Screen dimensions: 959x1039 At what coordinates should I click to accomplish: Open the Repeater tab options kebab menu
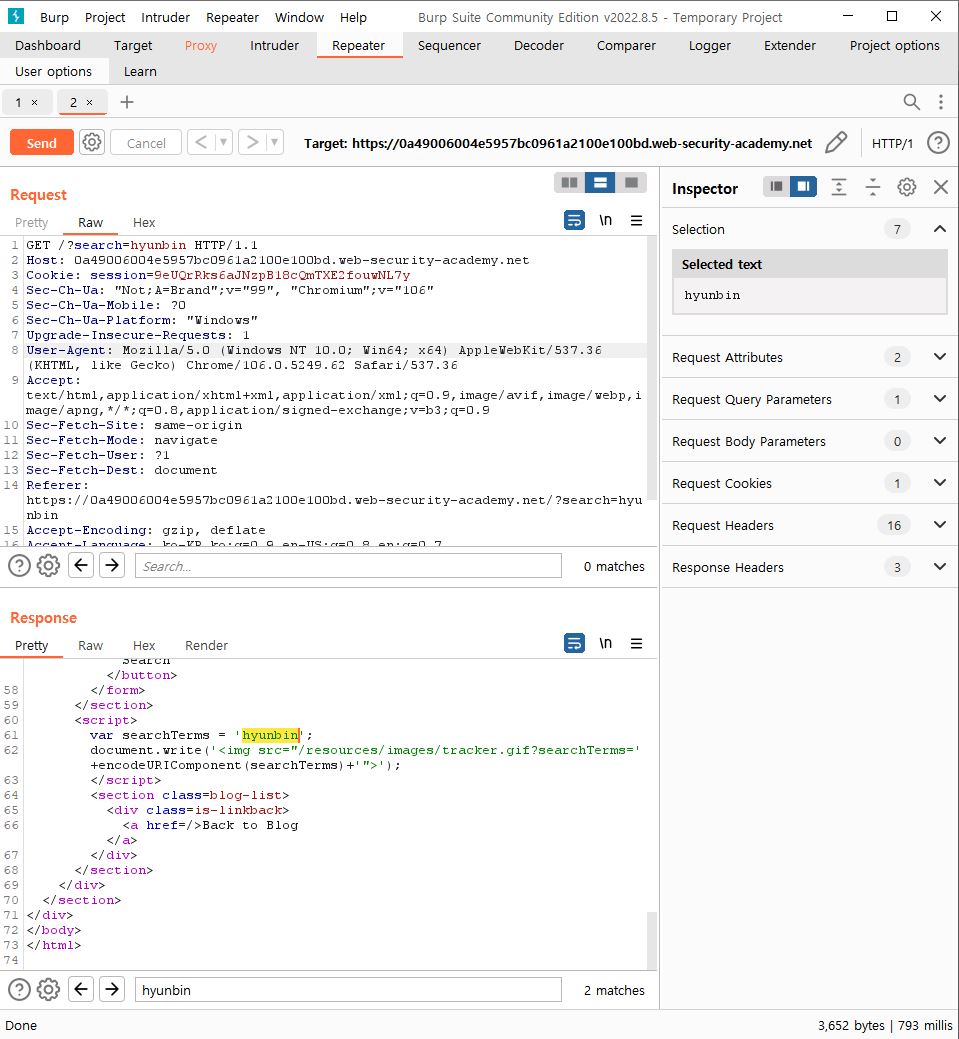point(940,102)
